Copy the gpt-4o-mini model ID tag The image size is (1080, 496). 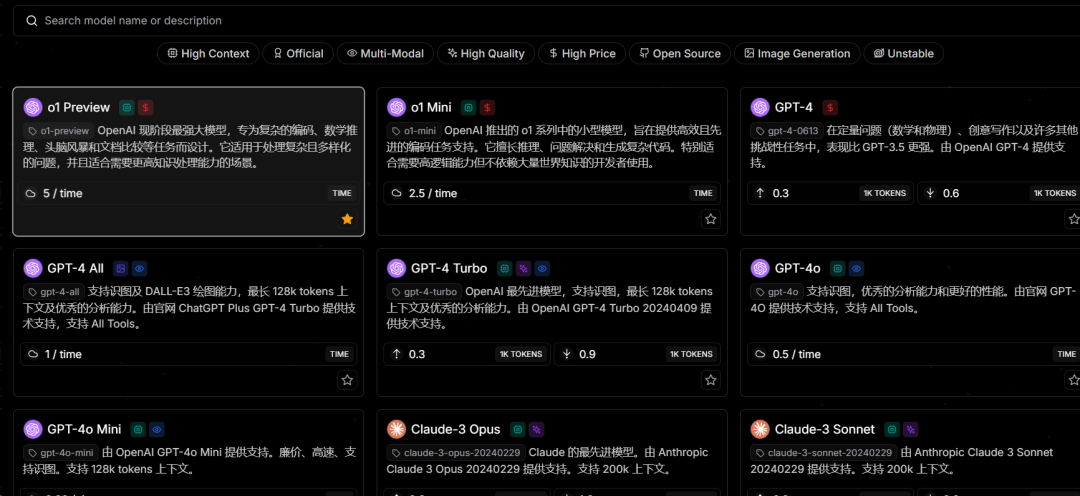coord(61,453)
